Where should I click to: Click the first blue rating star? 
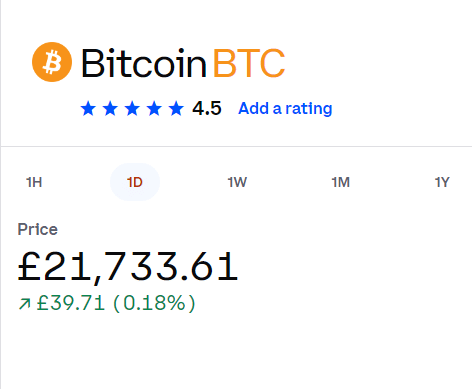[x=88, y=109]
